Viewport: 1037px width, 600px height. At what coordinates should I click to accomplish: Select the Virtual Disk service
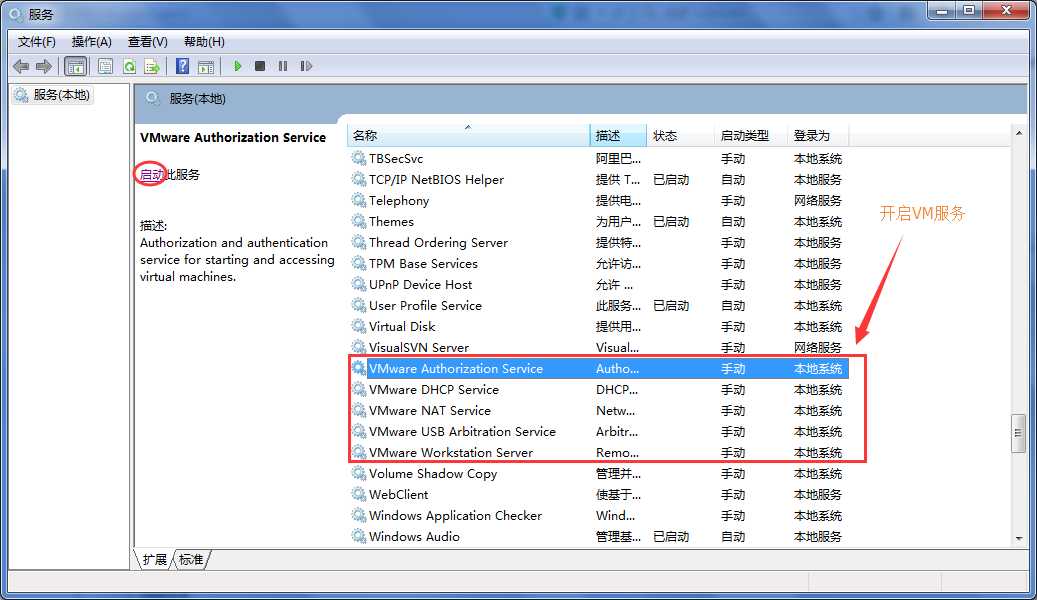pyautogui.click(x=599, y=327)
